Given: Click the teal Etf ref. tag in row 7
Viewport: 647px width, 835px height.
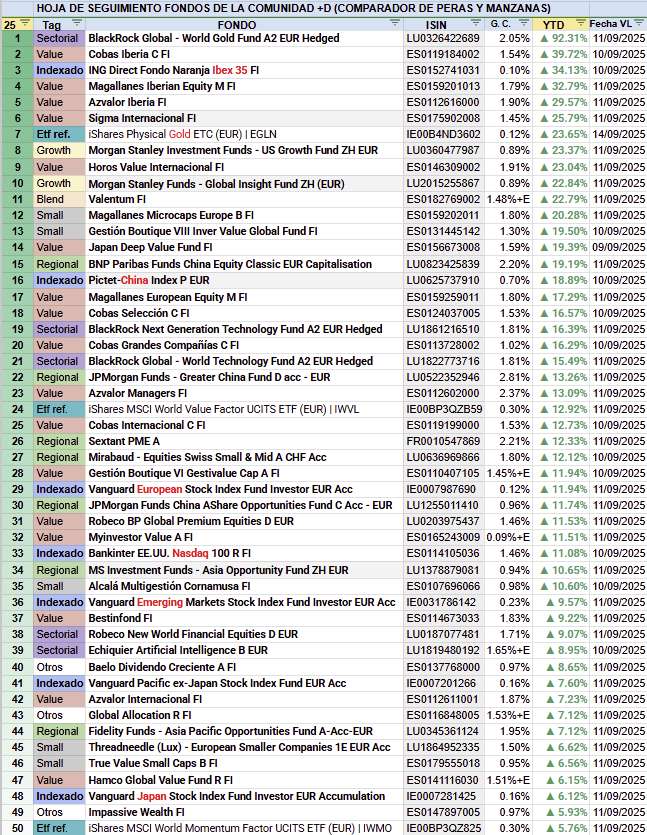Looking at the screenshot, I should tap(56, 134).
